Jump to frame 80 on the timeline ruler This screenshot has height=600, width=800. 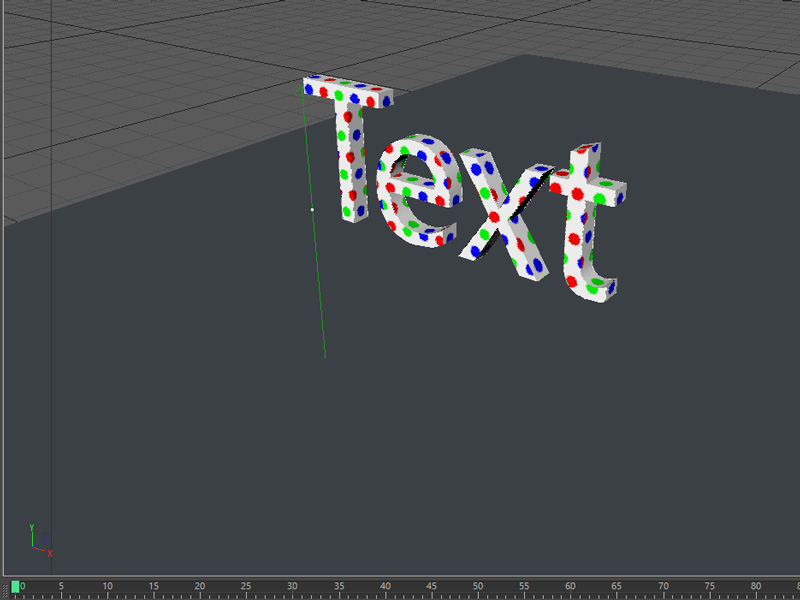[x=756, y=586]
